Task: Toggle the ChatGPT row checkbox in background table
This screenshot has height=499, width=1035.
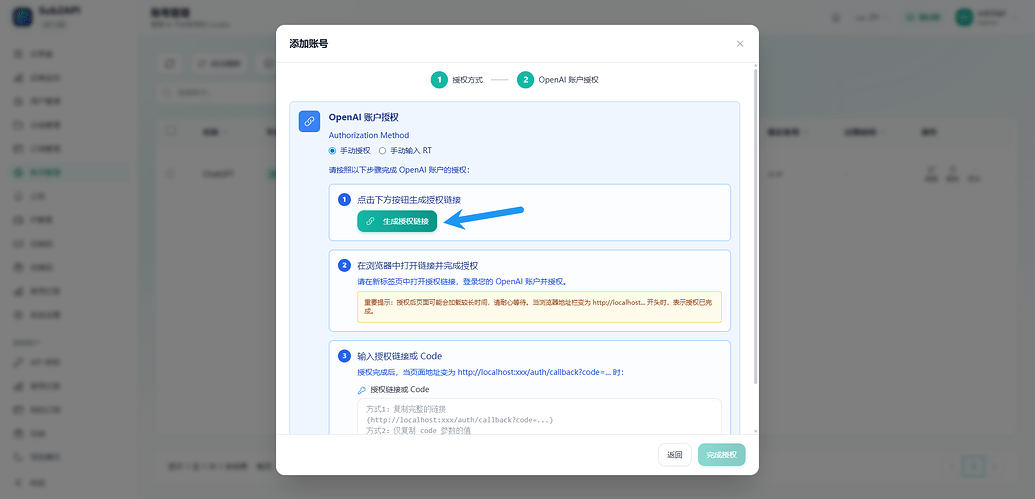Action: tap(171, 174)
